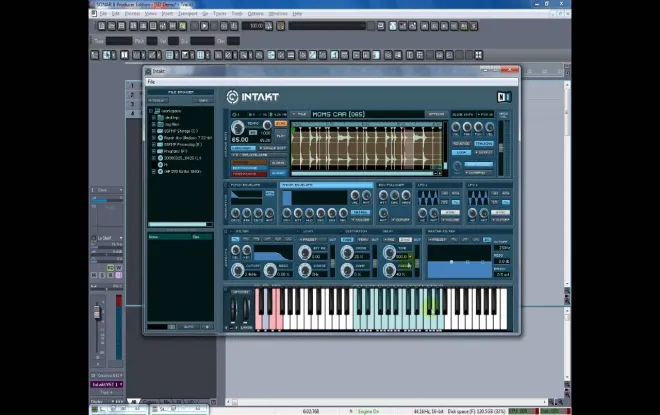Click the filter CUTOFF knob
Image resolution: width=660 pixels, height=415 pixels.
point(238,269)
